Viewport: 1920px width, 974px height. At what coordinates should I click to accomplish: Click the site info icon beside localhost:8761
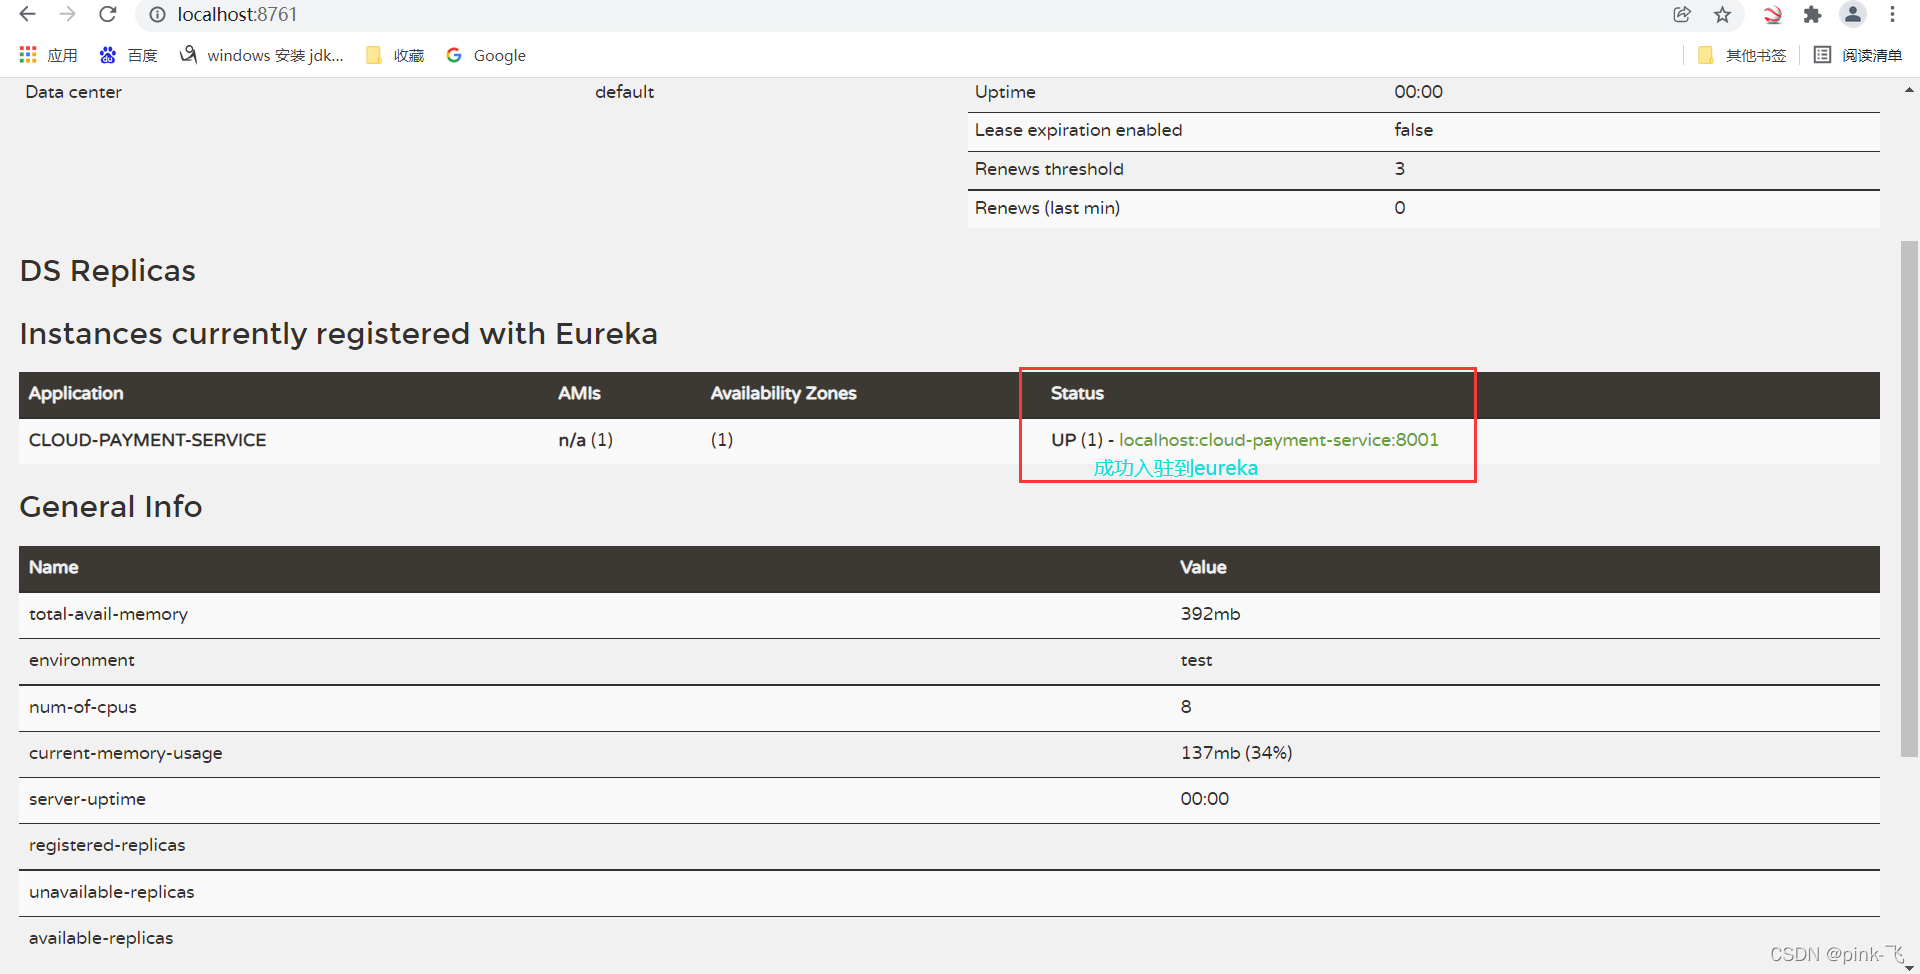pos(157,14)
